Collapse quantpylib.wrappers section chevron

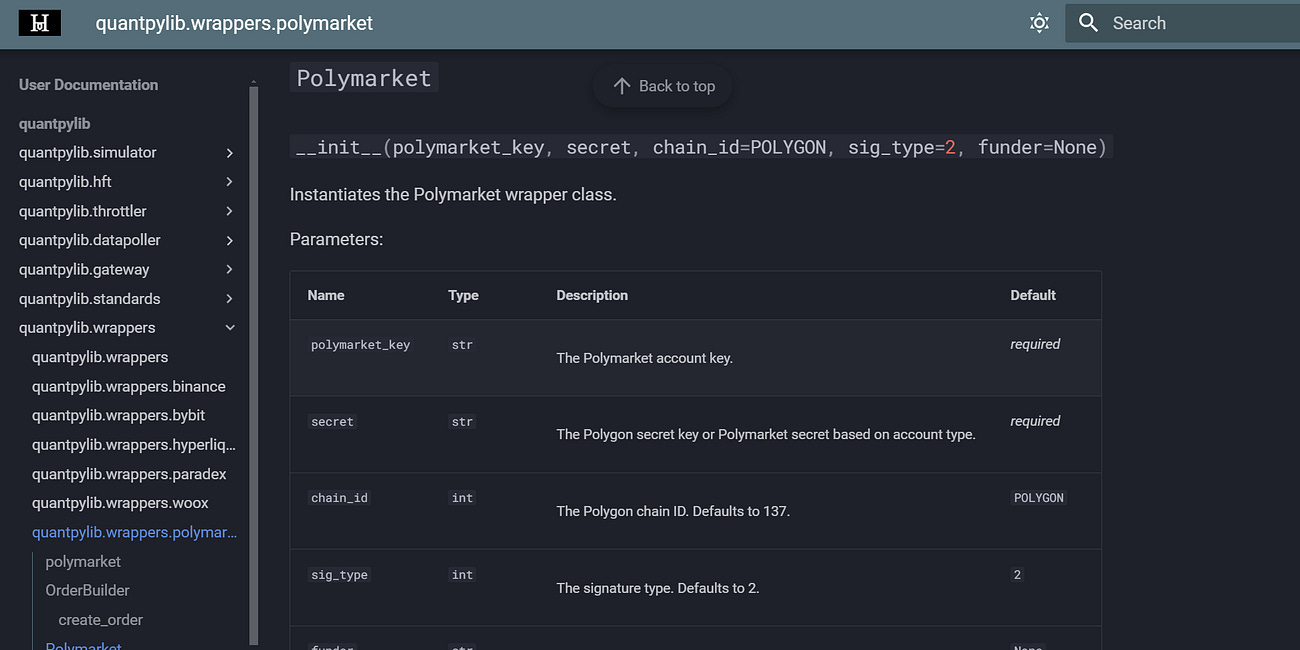[x=230, y=328]
